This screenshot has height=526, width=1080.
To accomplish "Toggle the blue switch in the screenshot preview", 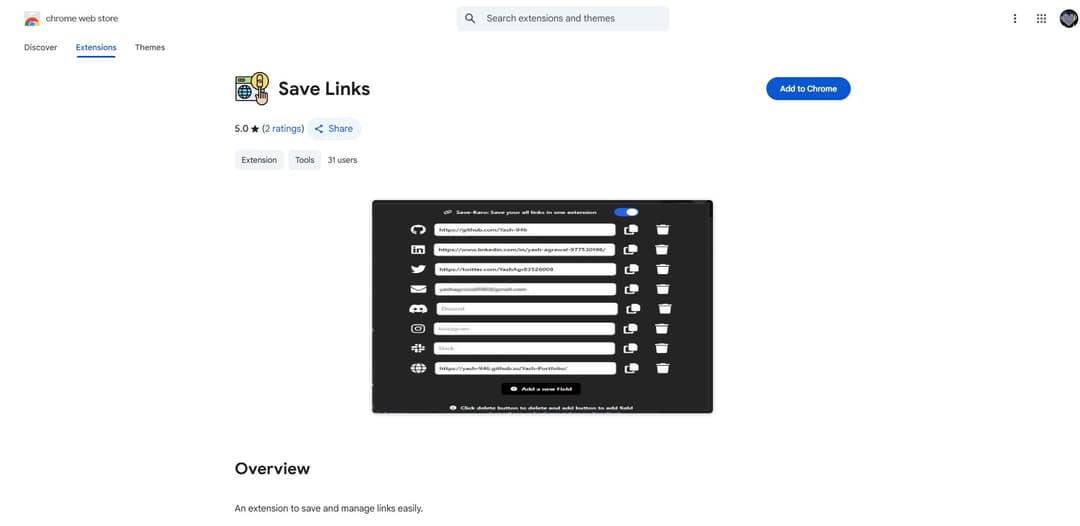I will point(627,212).
